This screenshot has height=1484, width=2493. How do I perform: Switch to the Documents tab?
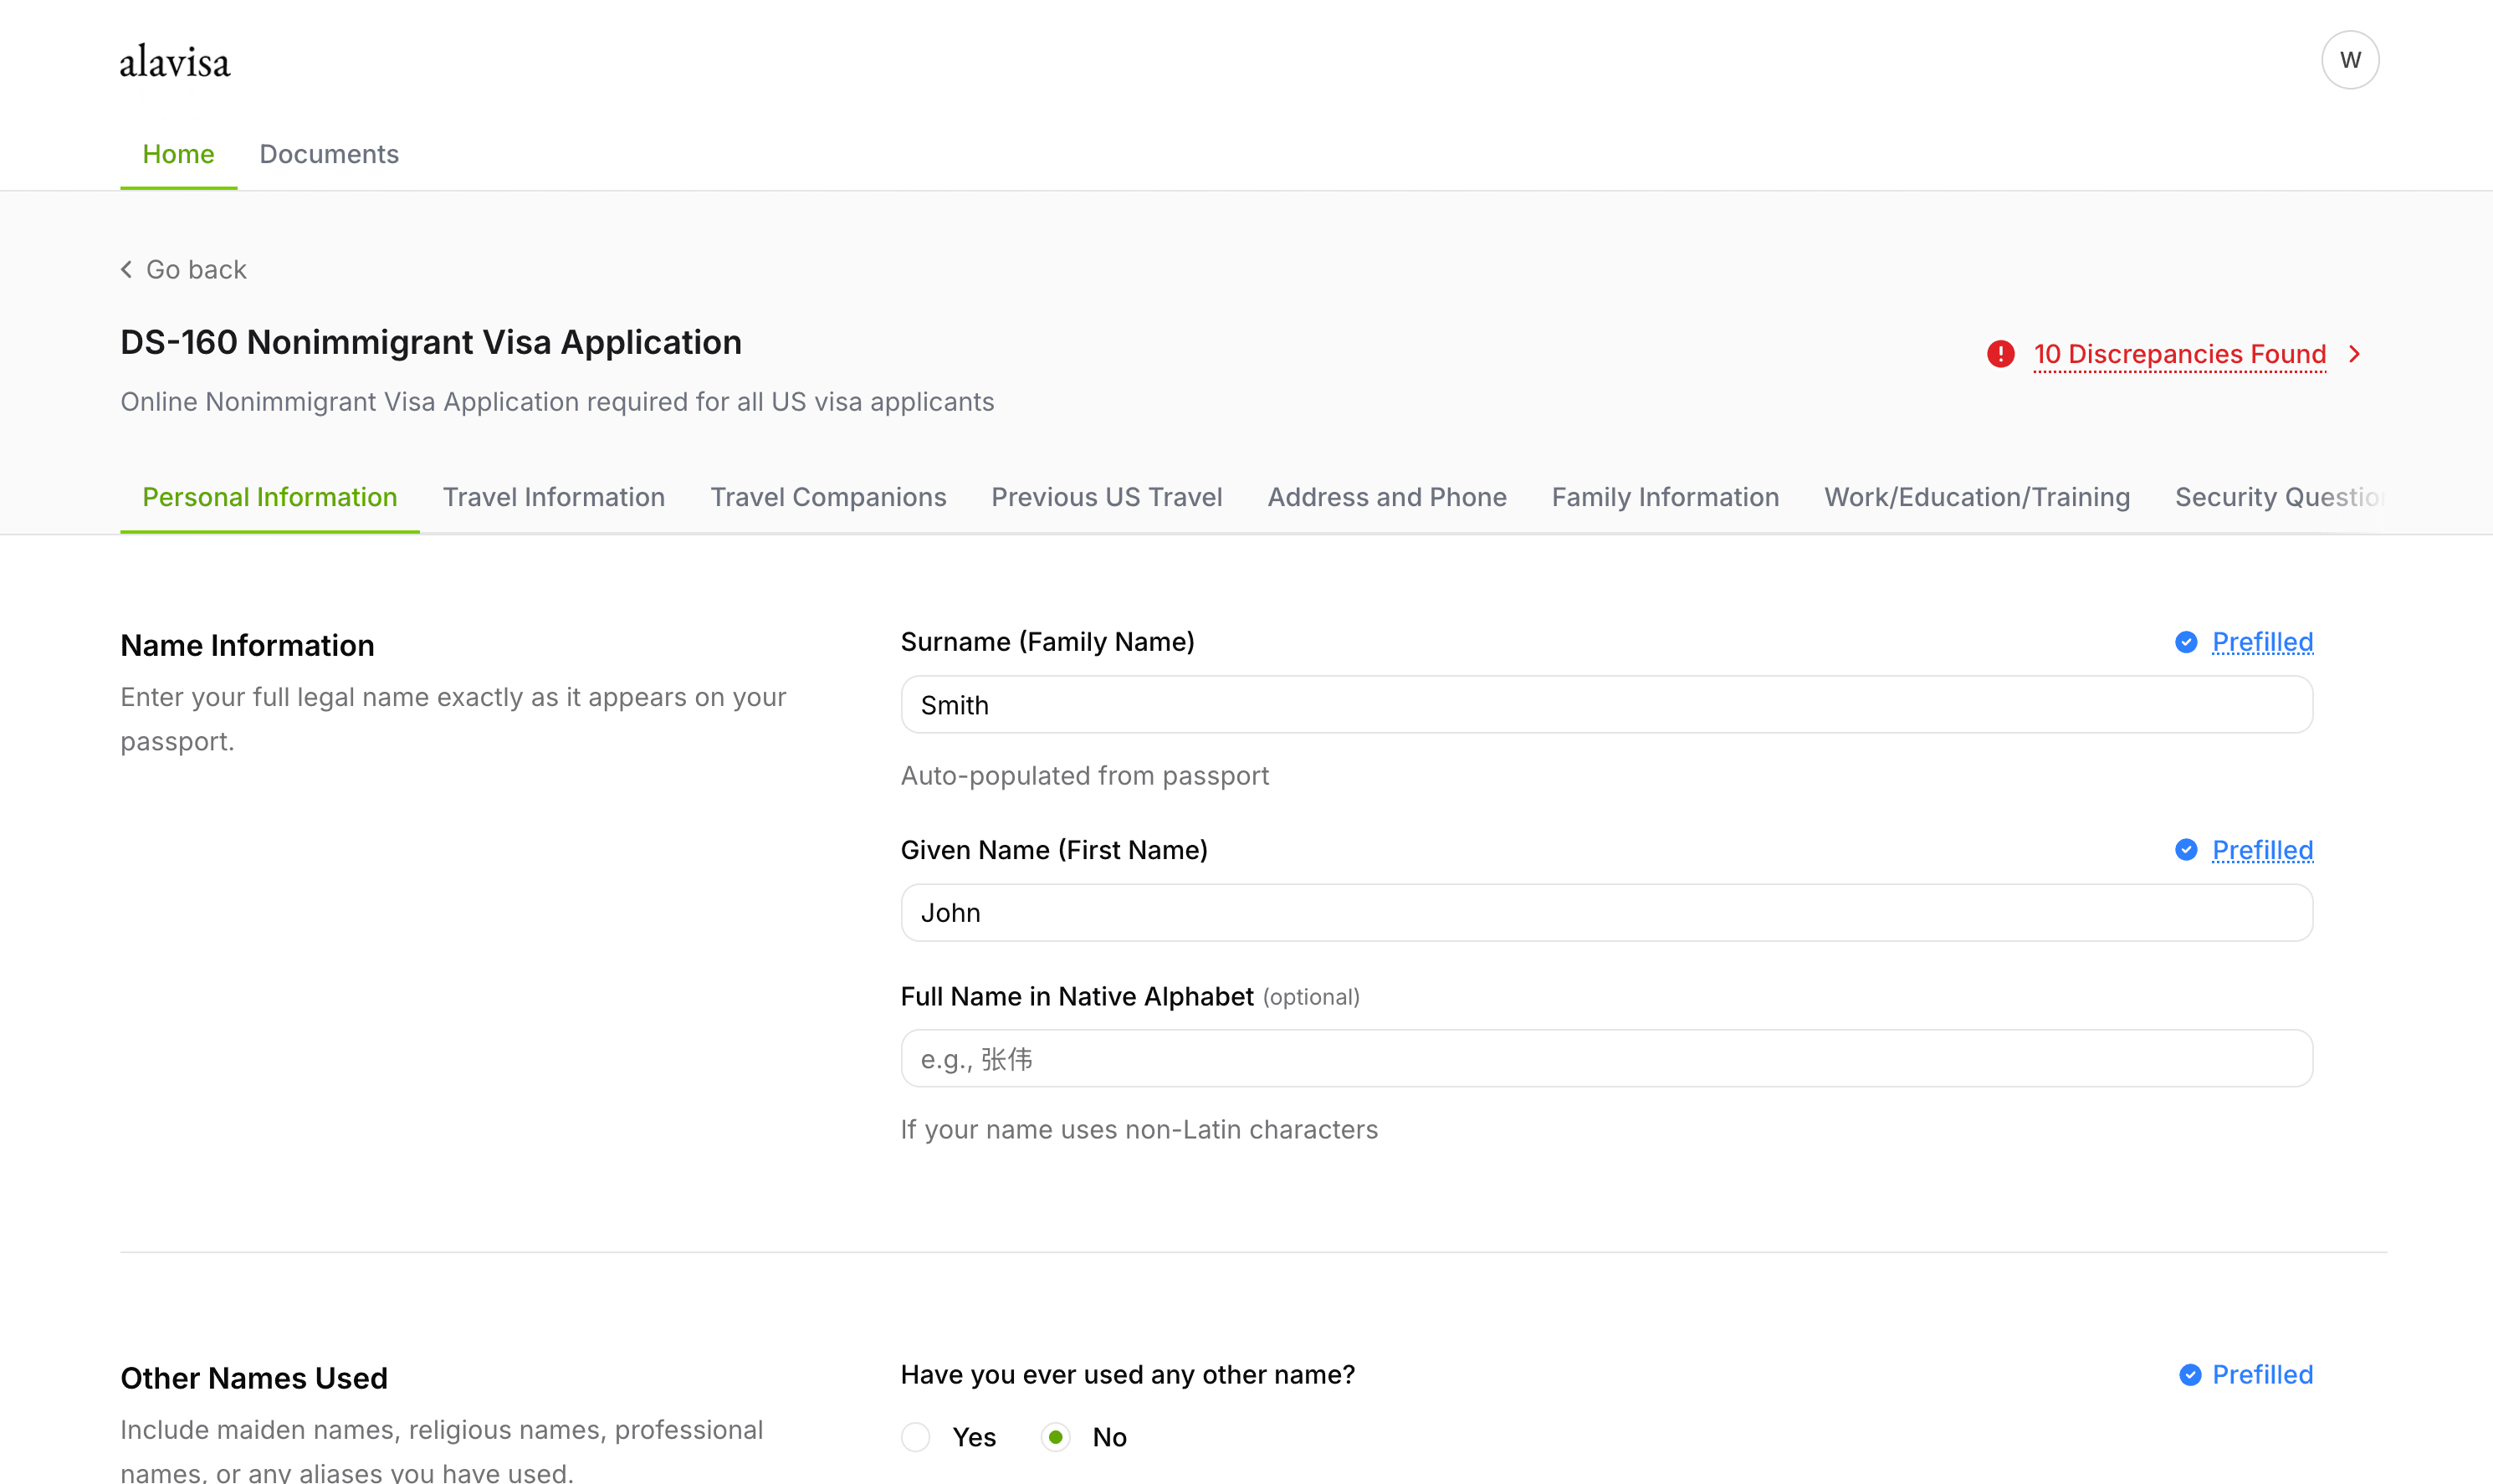click(329, 154)
